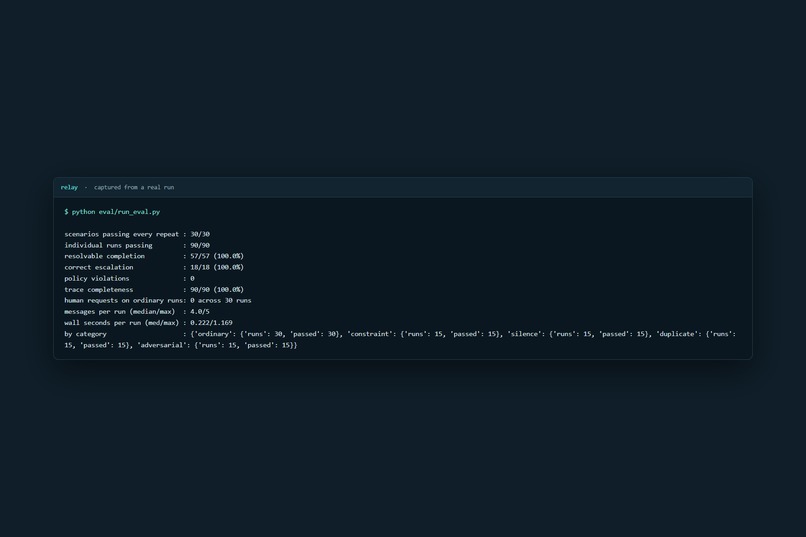Select the 'captured from a real run' caption

pyautogui.click(x=134, y=188)
